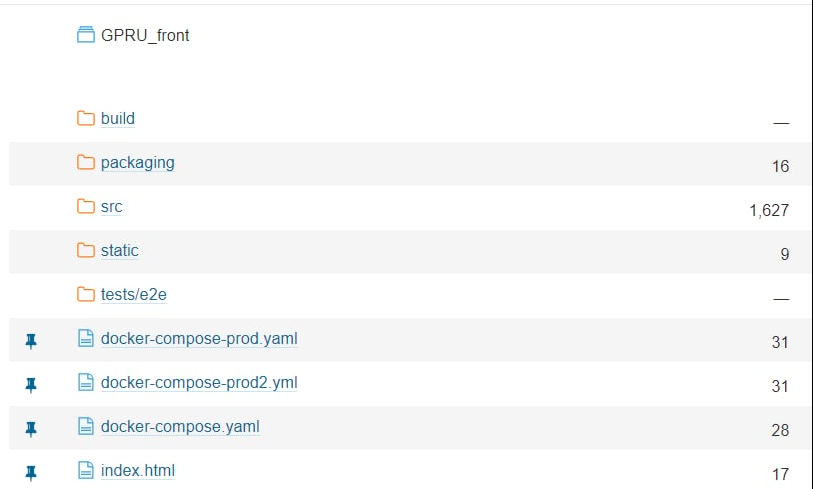Screen dimensions: 813x489
Task: Open the tests/e2e folder link
Action: pos(134,295)
